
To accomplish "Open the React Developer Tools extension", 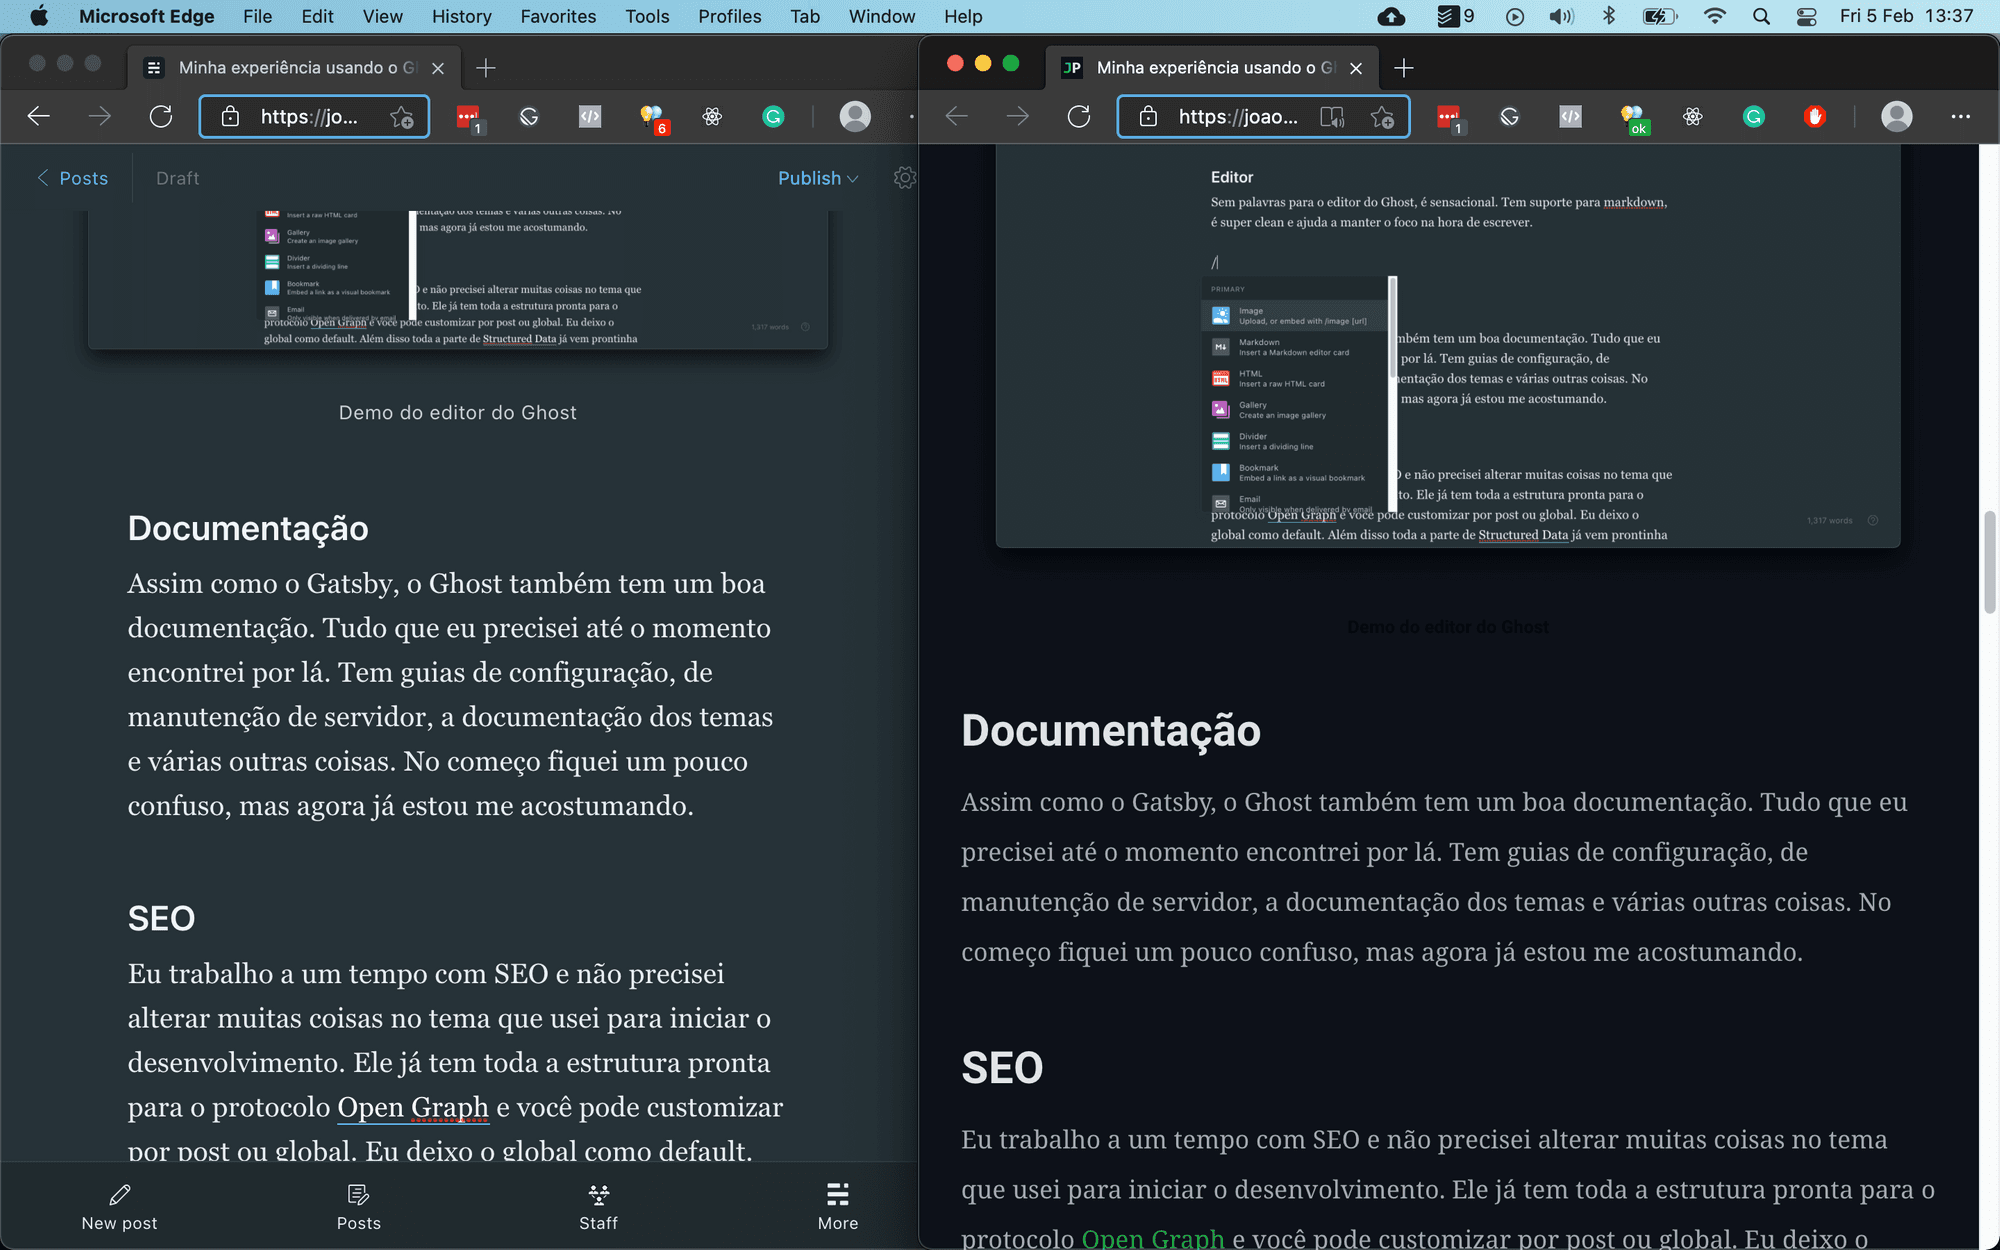I will pos(712,116).
